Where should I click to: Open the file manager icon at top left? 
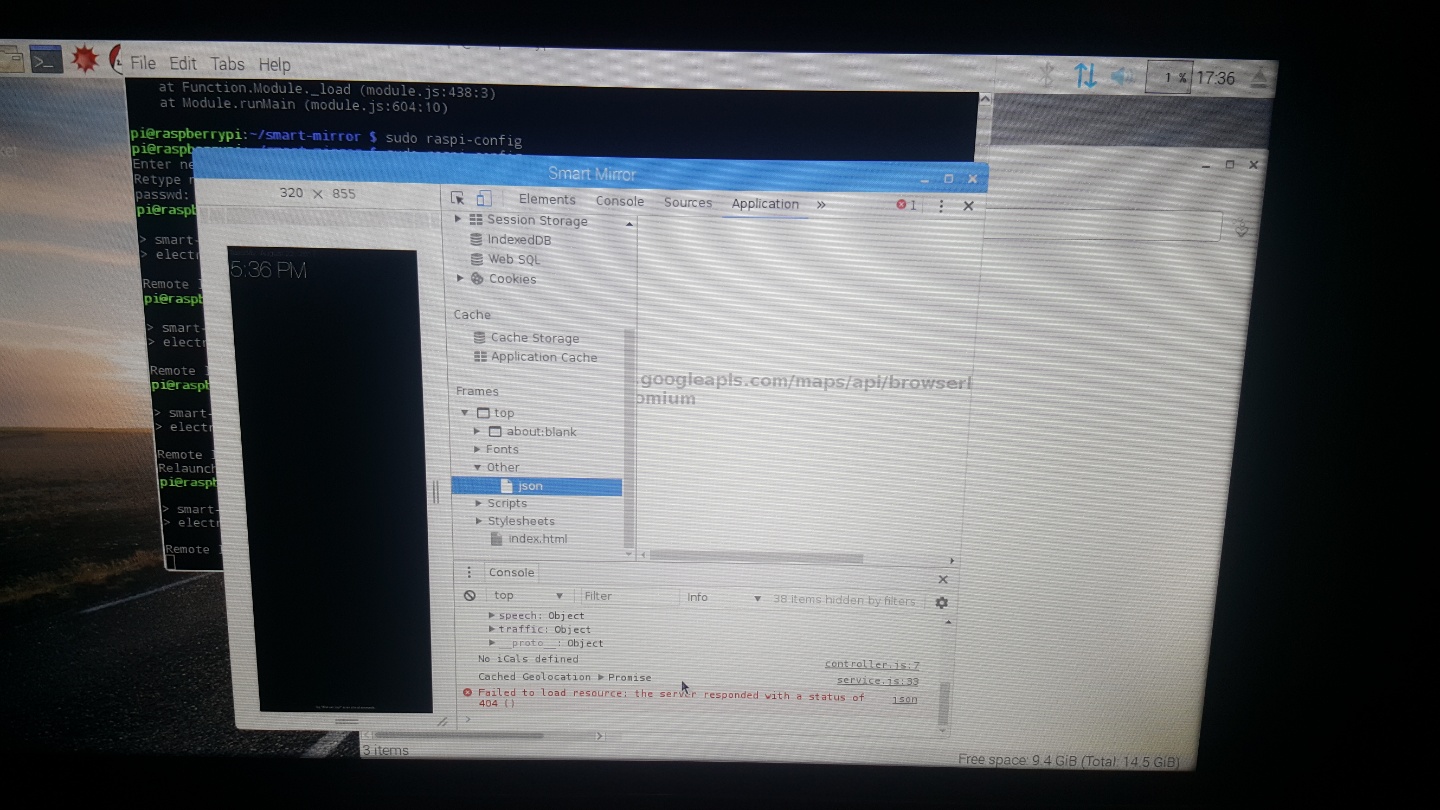click(x=11, y=59)
